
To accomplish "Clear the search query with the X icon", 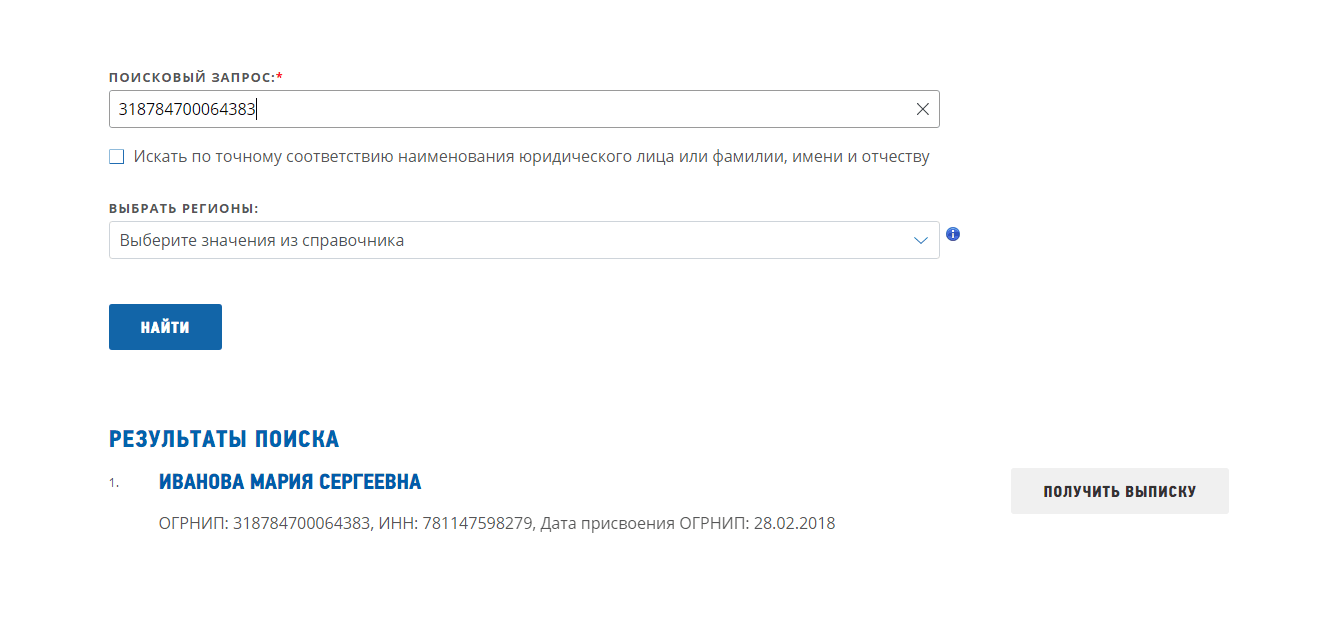I will [922, 109].
